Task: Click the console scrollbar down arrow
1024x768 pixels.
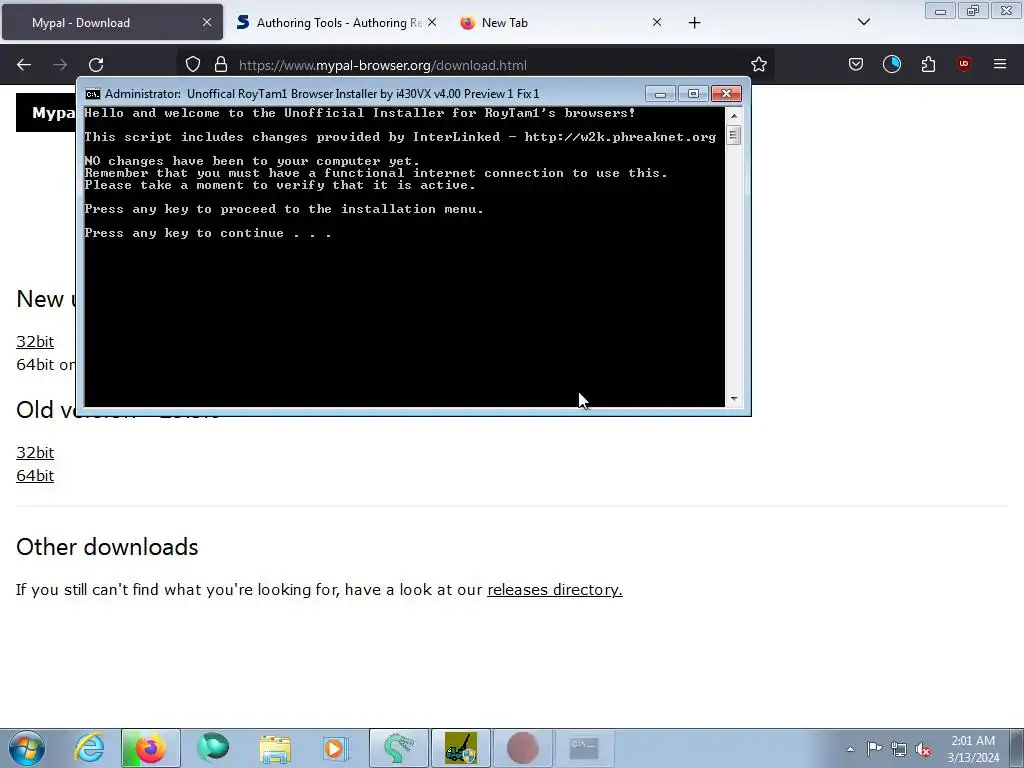Action: [x=734, y=398]
